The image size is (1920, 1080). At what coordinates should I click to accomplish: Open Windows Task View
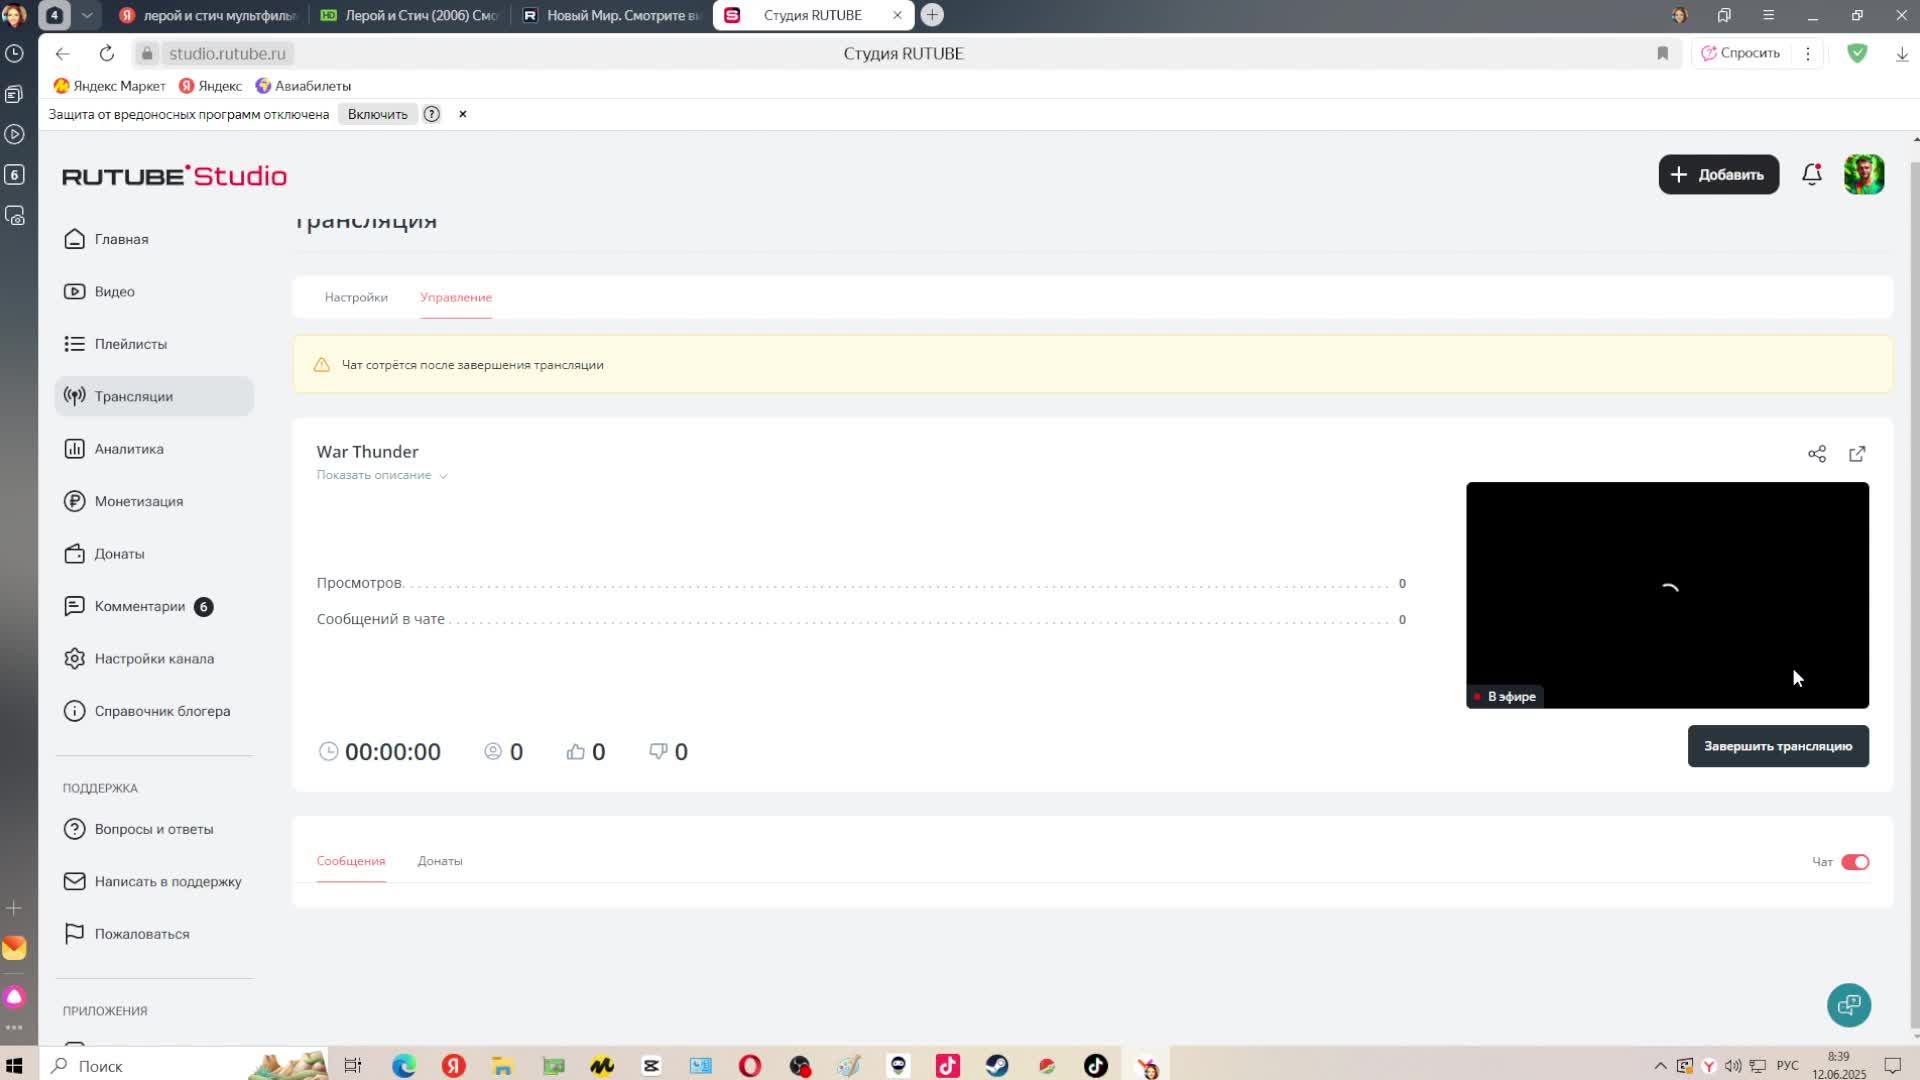pyautogui.click(x=353, y=1066)
